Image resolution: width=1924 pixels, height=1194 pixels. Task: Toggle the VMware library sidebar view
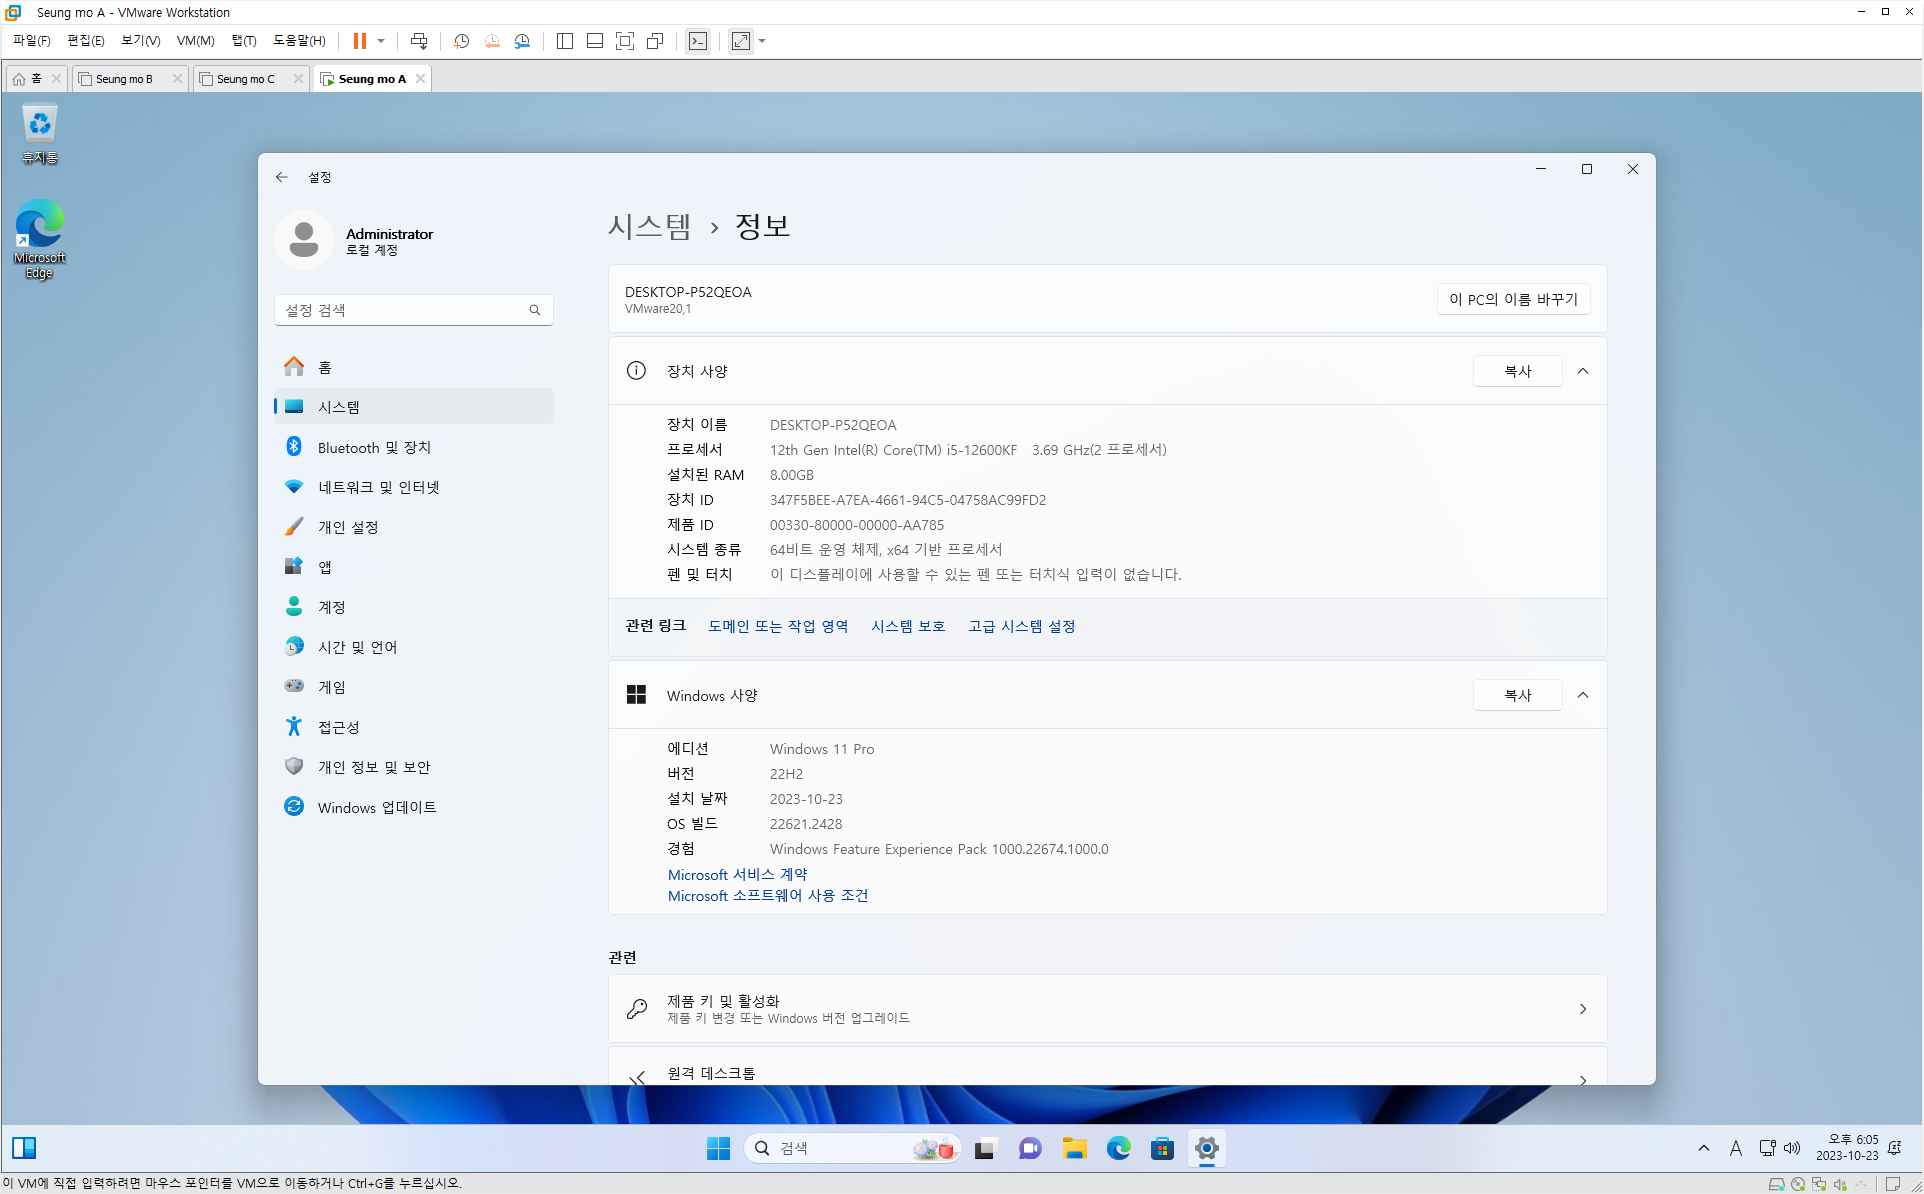click(x=565, y=41)
